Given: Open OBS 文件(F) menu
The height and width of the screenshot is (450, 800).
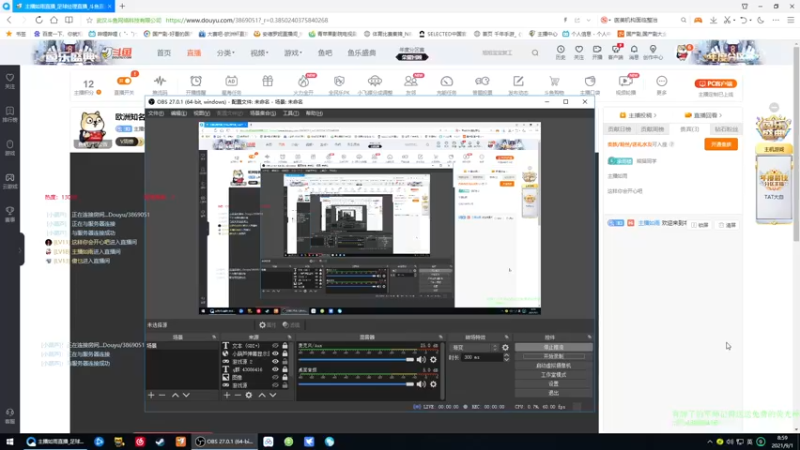Looking at the screenshot, I should coord(156,113).
